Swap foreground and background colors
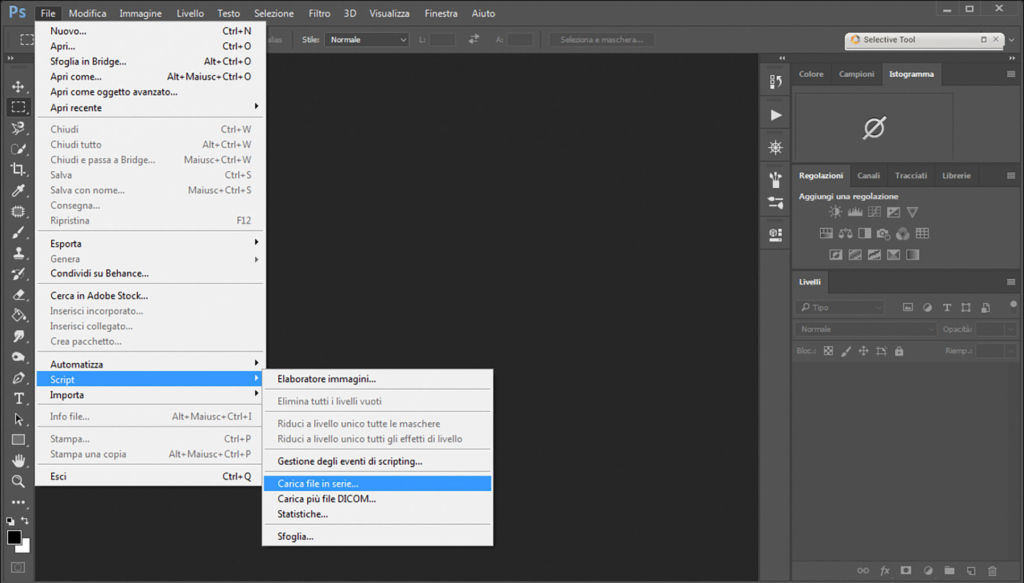This screenshot has height=583, width=1024. click(25, 520)
